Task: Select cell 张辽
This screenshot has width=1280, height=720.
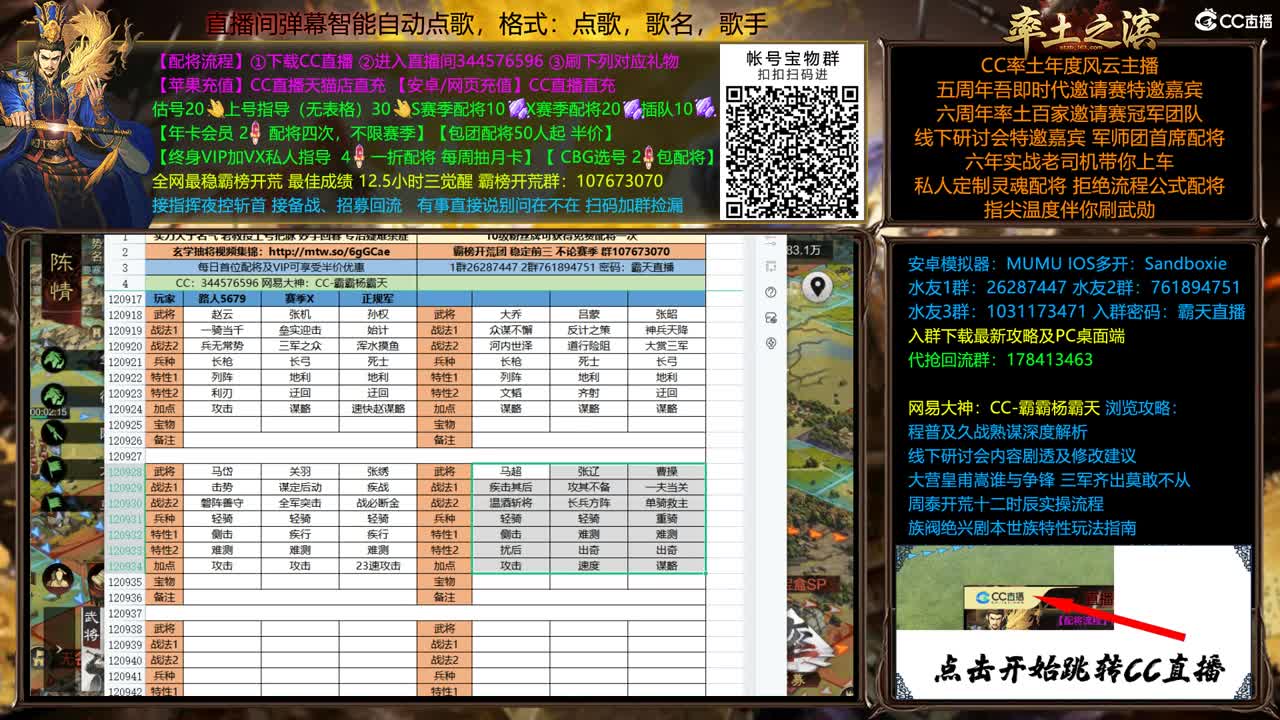Action: 588,471
